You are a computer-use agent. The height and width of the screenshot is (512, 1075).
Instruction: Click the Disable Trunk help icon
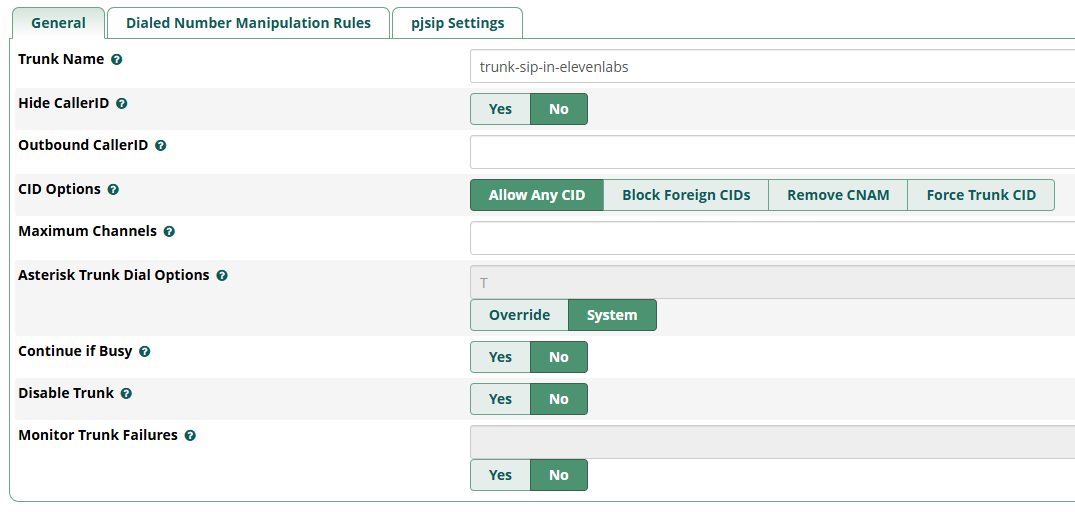pyautogui.click(x=126, y=394)
